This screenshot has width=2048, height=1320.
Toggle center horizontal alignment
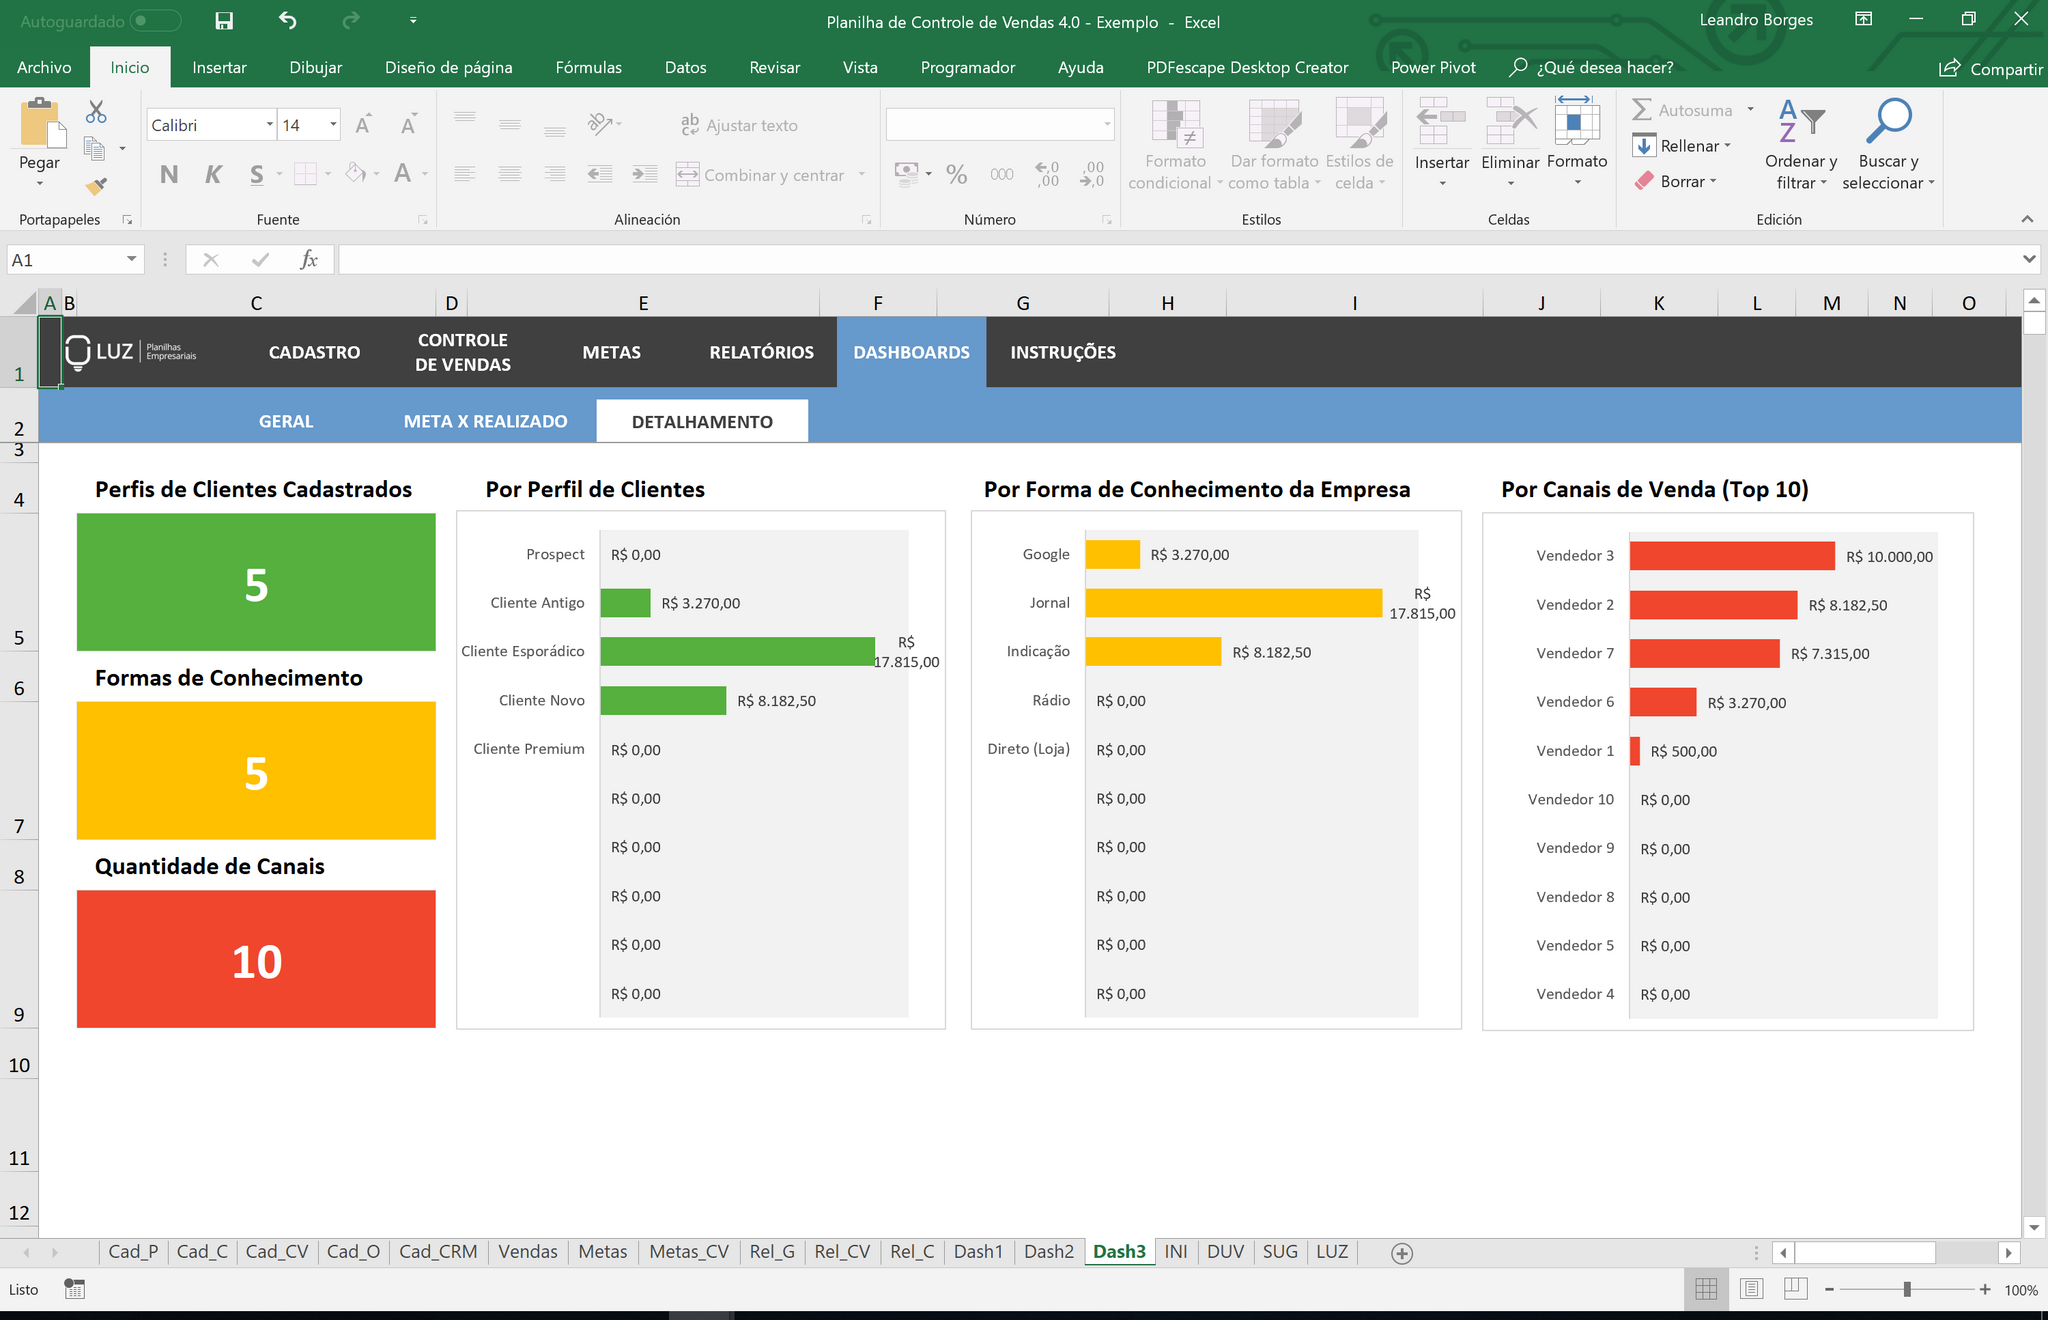point(510,174)
